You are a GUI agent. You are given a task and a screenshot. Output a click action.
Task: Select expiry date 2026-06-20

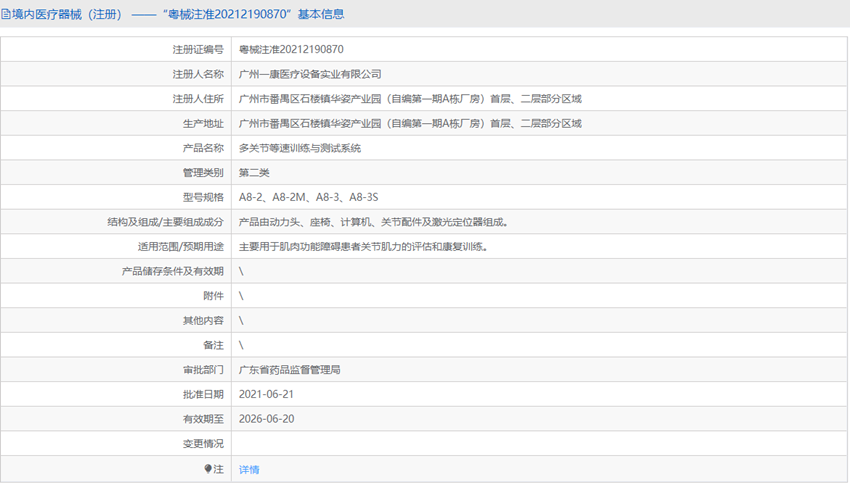(x=266, y=419)
